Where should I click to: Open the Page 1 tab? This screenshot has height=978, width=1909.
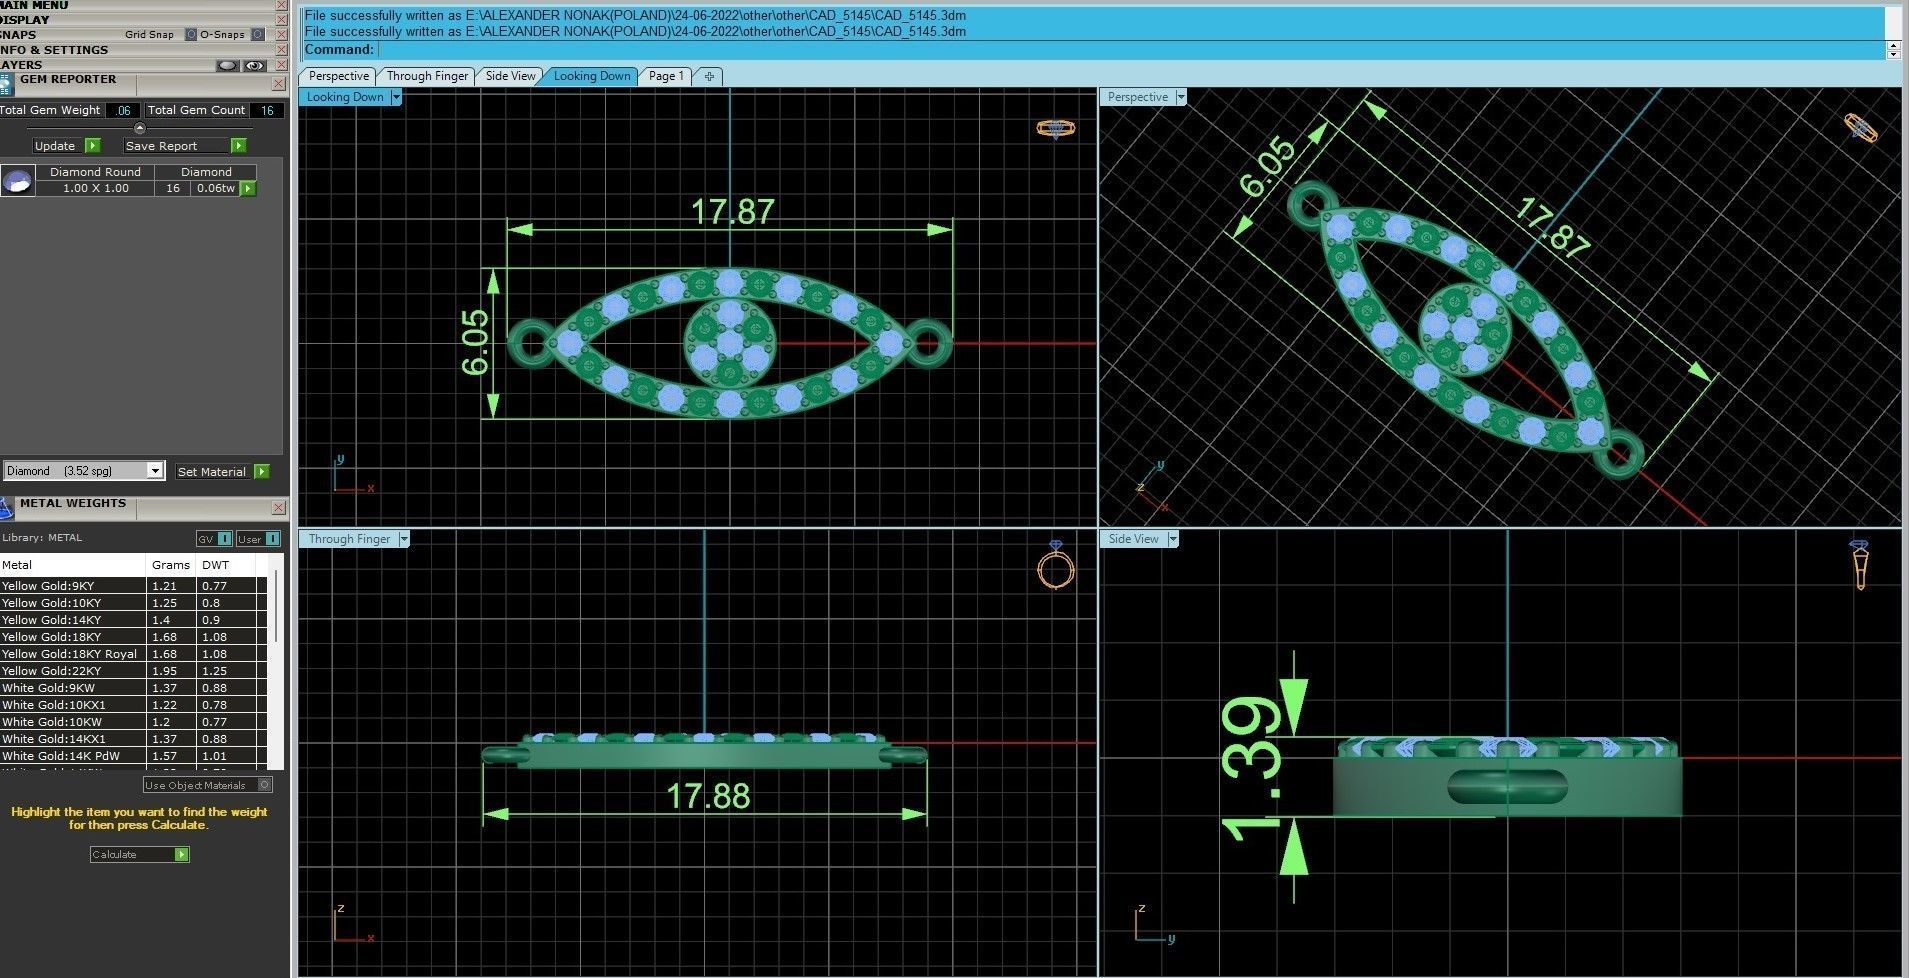click(666, 76)
